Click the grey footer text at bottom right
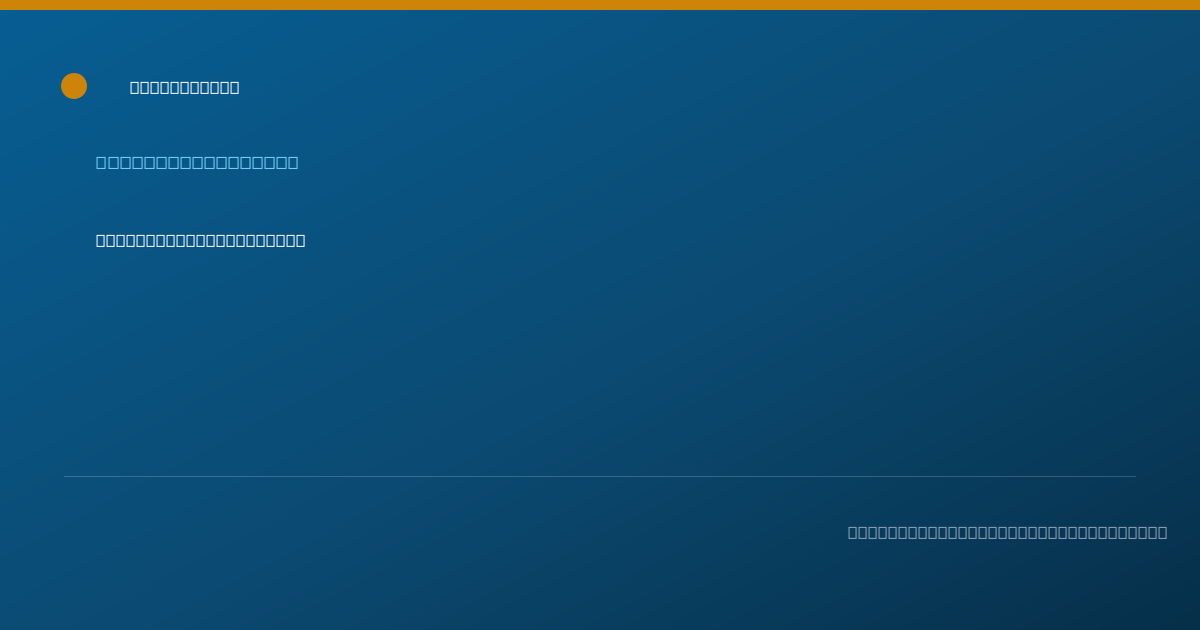Viewport: 1200px width, 630px height. pos(1007,532)
